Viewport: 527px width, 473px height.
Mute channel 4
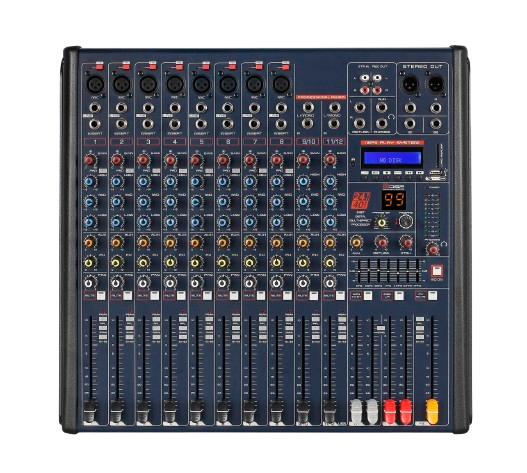click(x=181, y=296)
